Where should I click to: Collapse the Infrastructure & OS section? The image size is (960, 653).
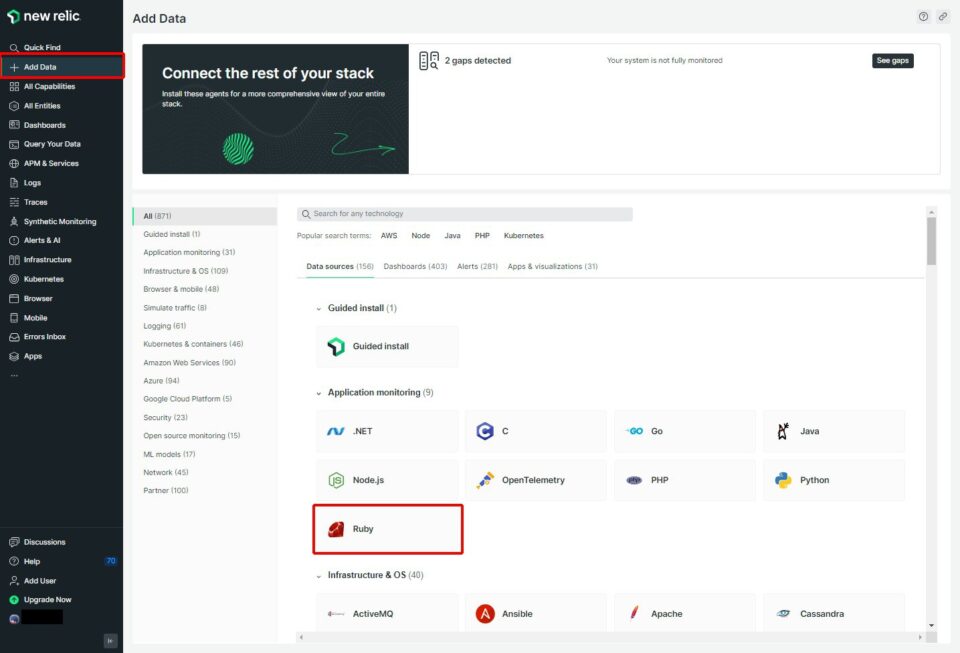[318, 575]
